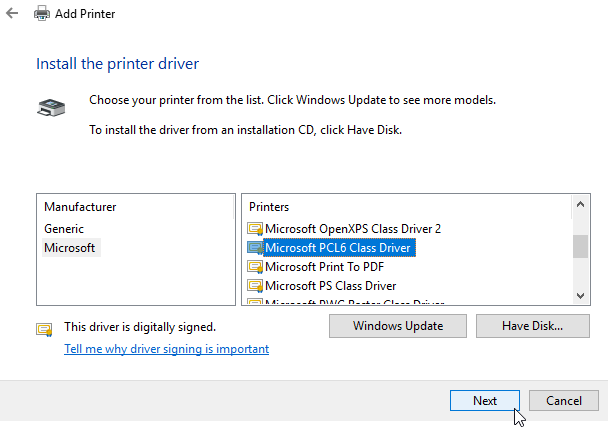608x428 pixels.
Task: Click the Microsoft PS Class Driver icon
Action: 255,286
